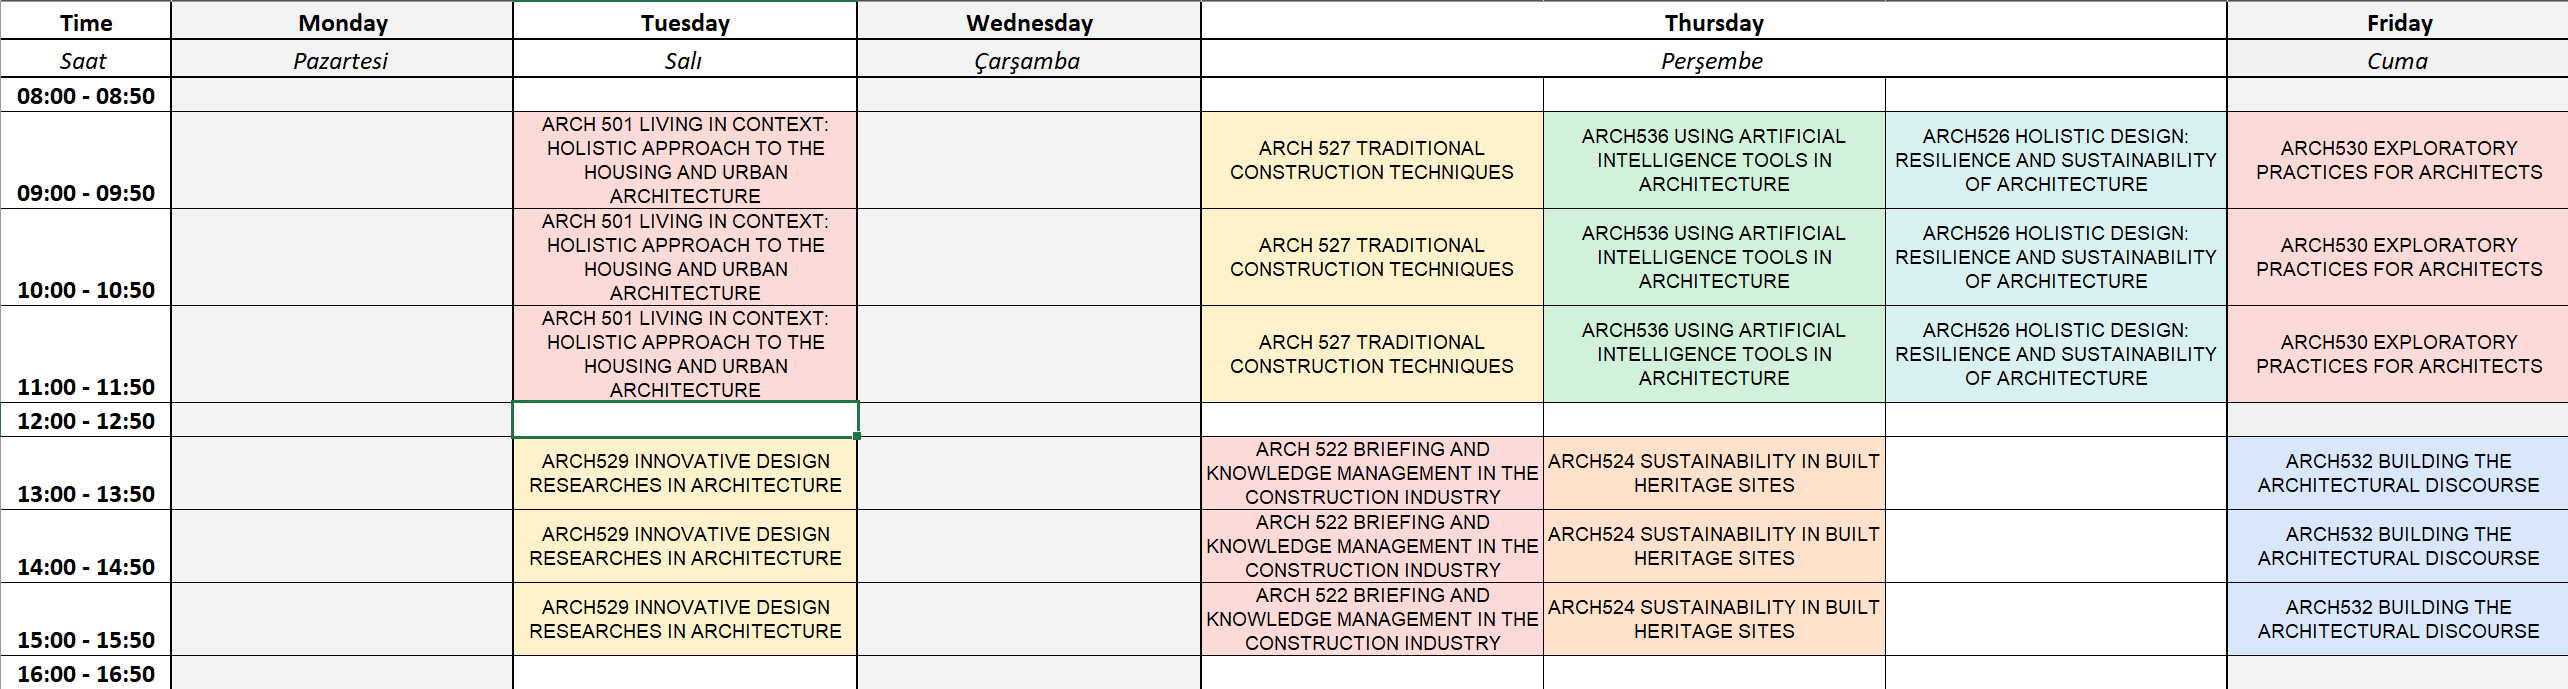Click the fill handle of the selected cell
Screen dimensions: 2568x689
point(857,437)
